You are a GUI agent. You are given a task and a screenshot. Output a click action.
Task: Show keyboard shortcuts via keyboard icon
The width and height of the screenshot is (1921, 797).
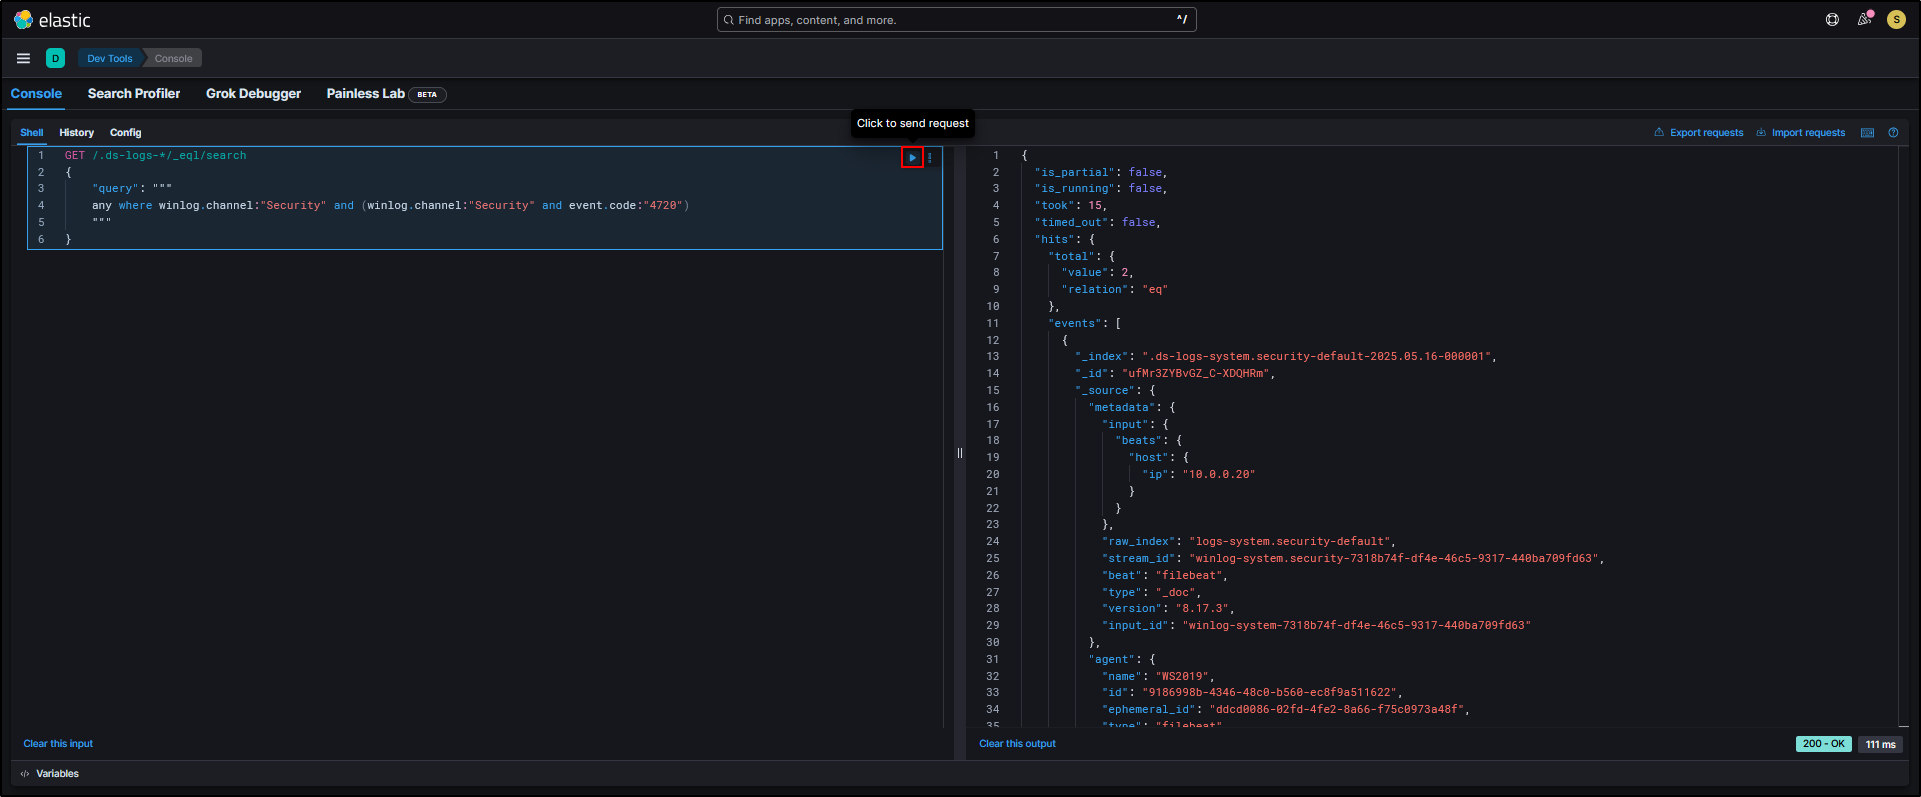point(1867,133)
